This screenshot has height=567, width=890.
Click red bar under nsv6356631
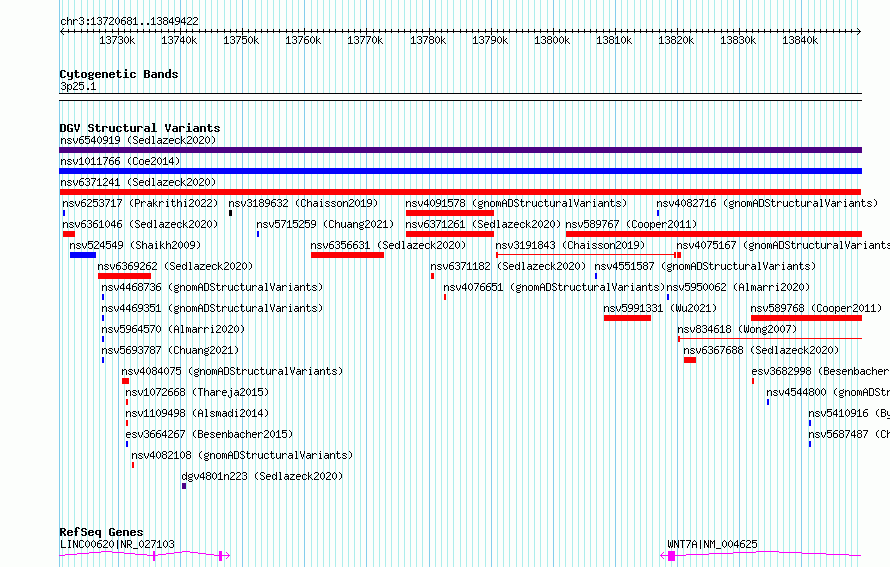347,255
